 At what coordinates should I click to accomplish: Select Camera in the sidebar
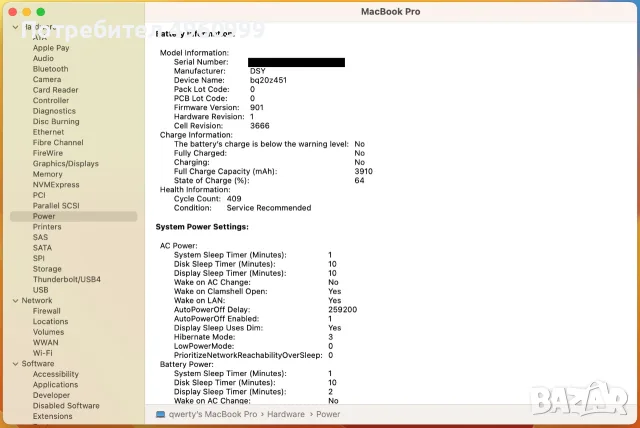pos(47,80)
